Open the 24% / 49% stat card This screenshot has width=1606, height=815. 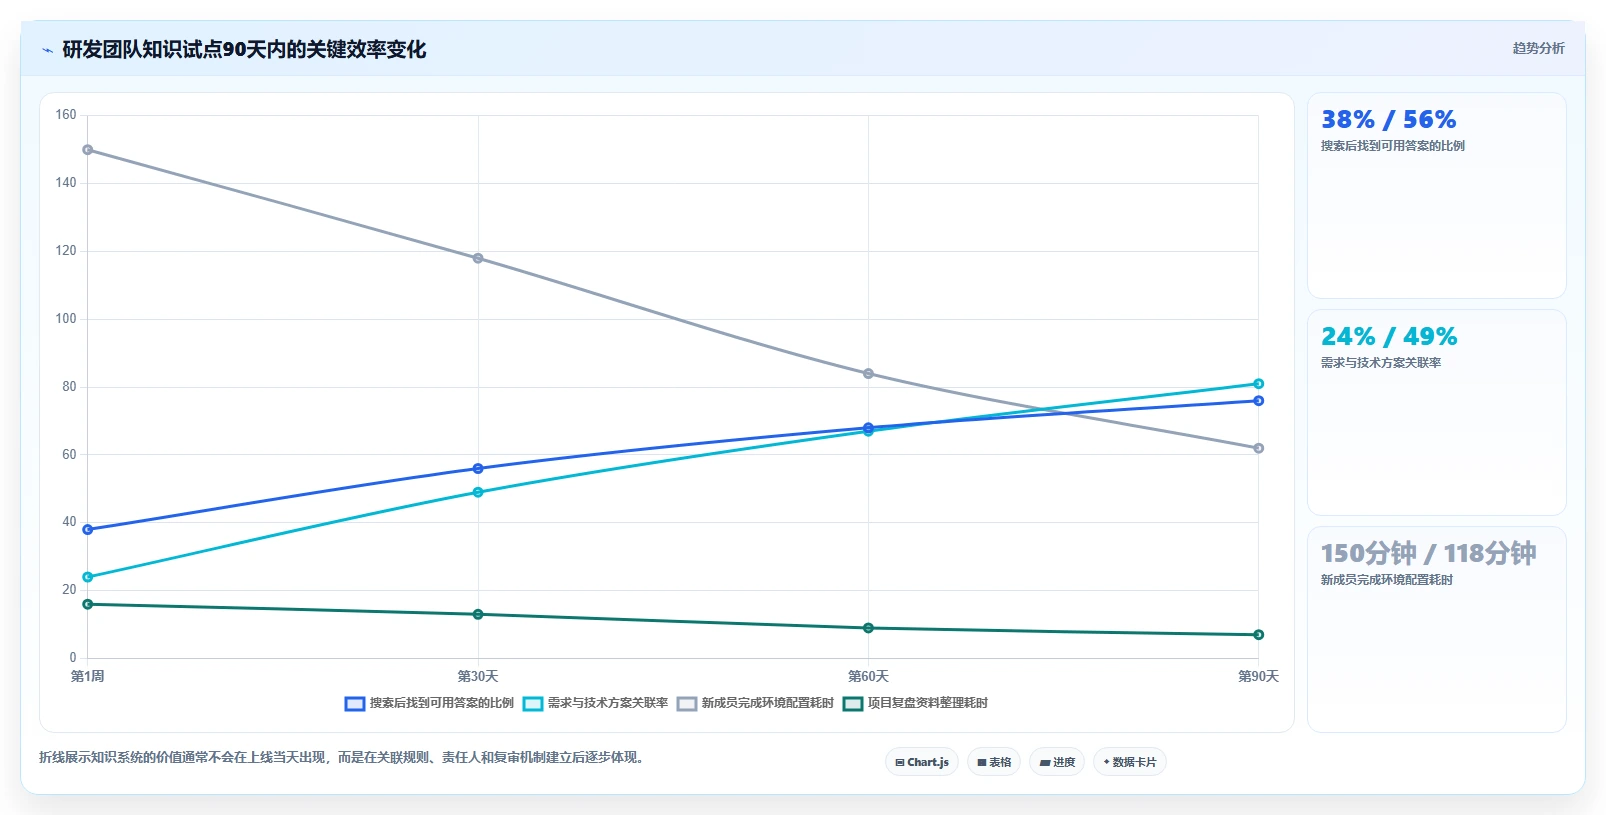(1437, 413)
